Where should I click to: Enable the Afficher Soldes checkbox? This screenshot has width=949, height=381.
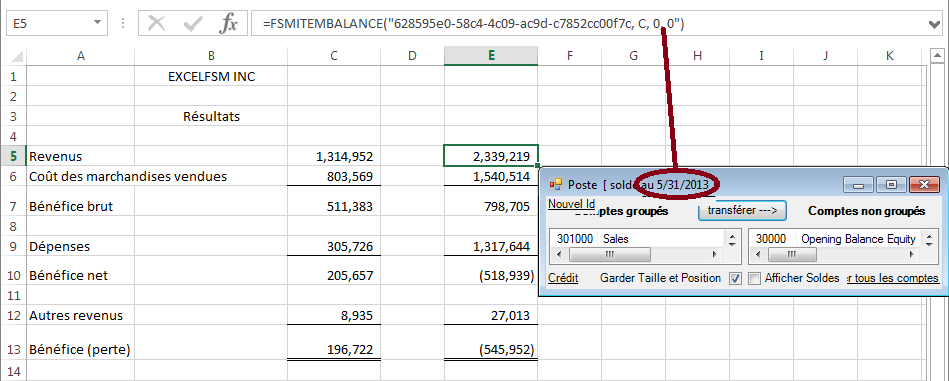[754, 279]
